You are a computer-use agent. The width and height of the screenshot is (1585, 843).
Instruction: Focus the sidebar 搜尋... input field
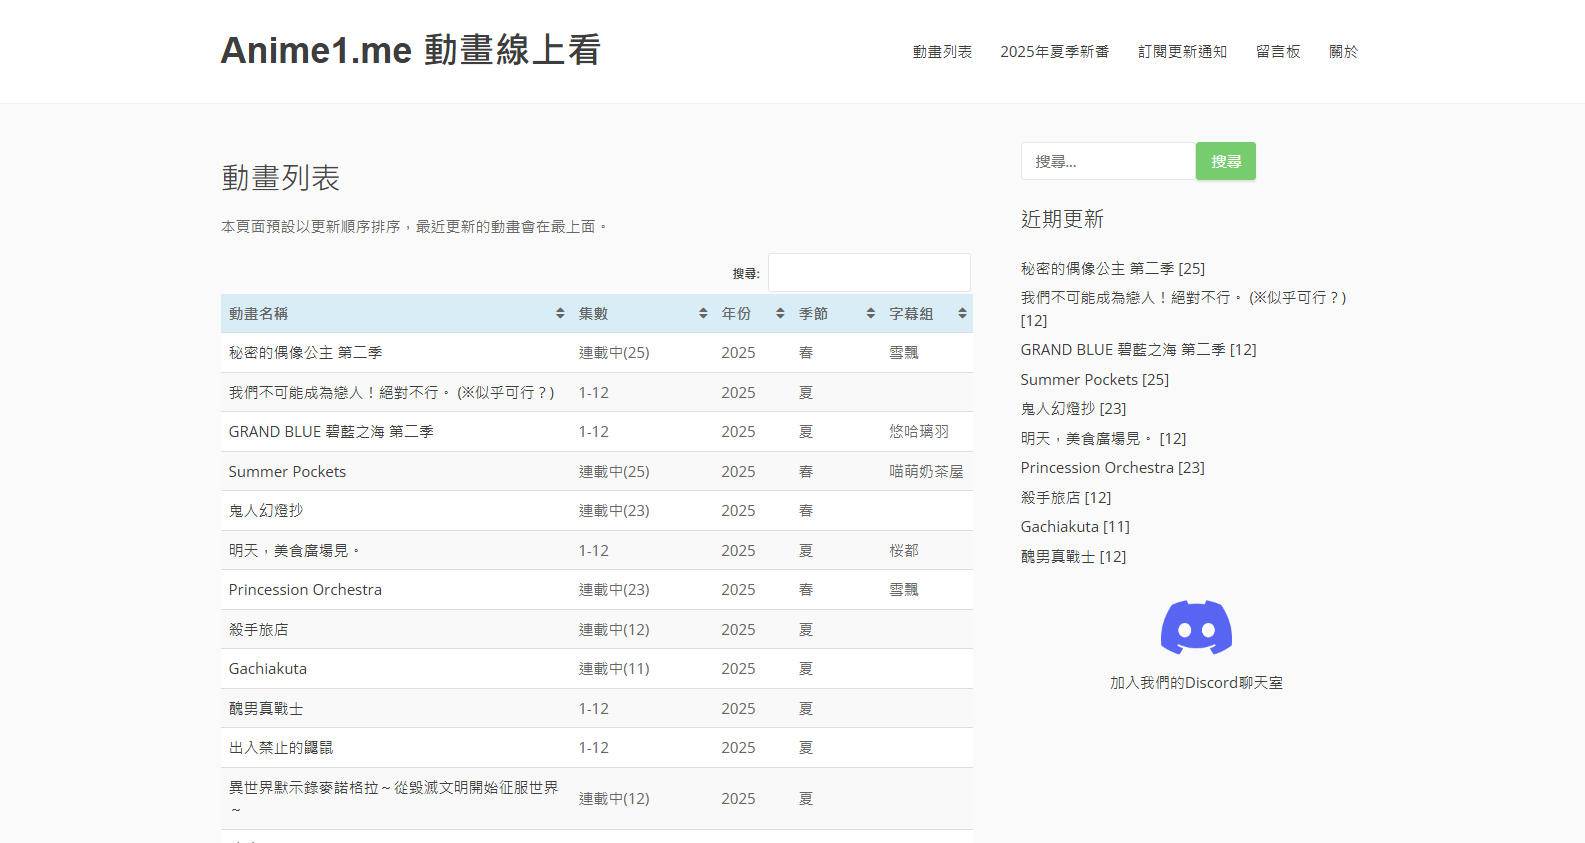pyautogui.click(x=1107, y=161)
